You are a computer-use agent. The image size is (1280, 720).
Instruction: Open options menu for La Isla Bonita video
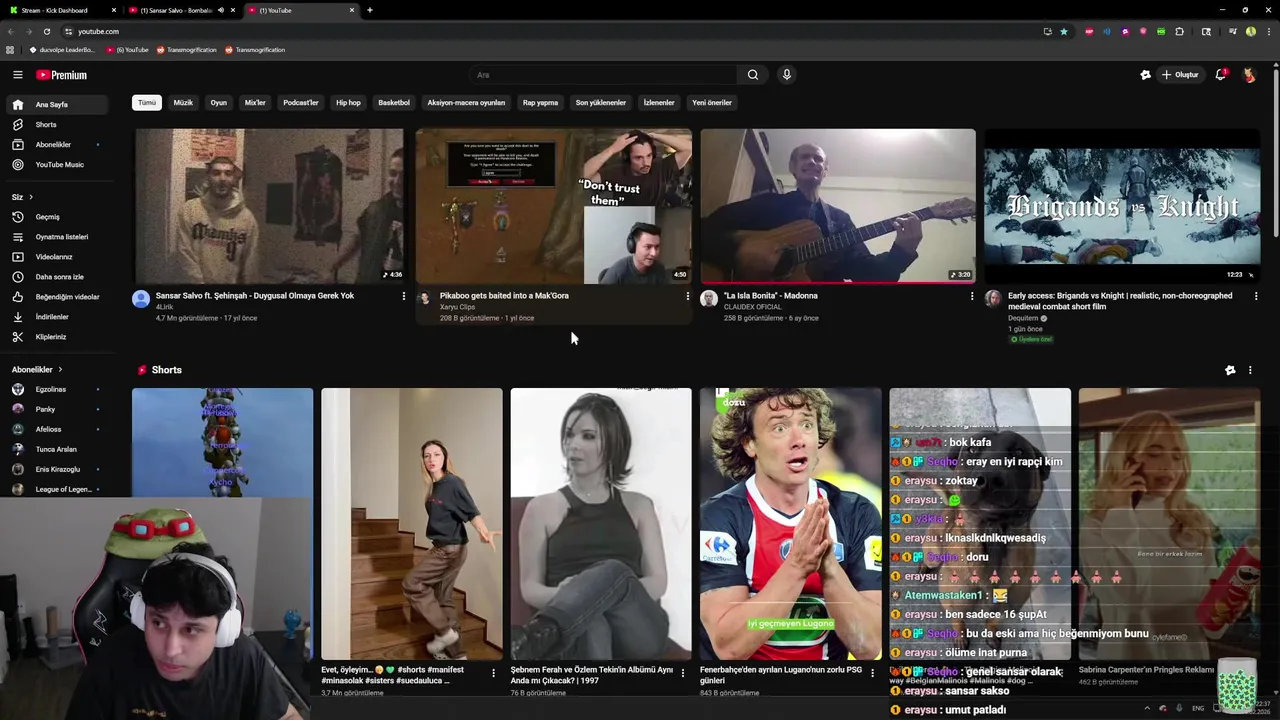point(971,296)
